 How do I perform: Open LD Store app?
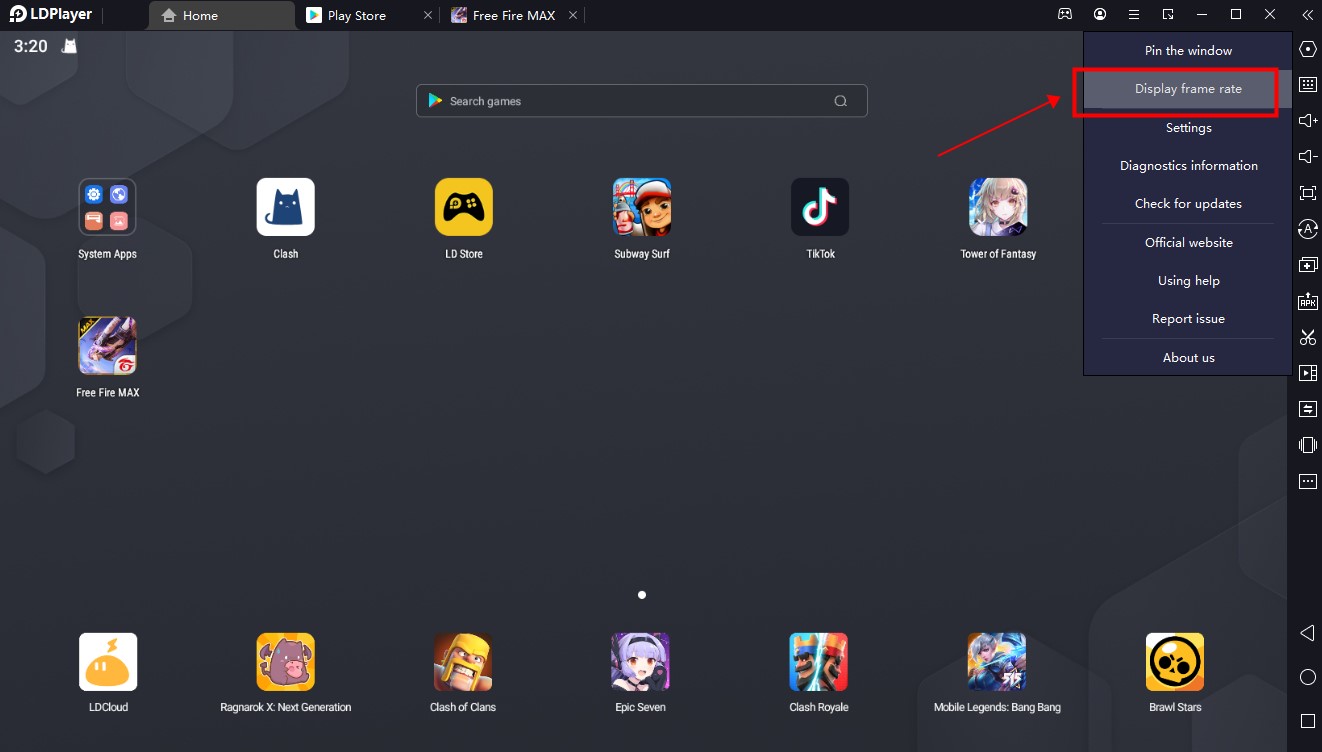click(464, 207)
